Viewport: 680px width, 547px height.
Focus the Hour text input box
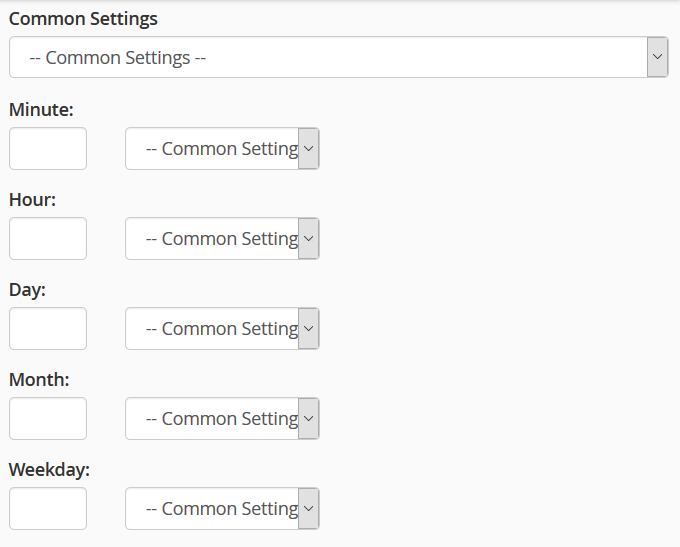(48, 239)
